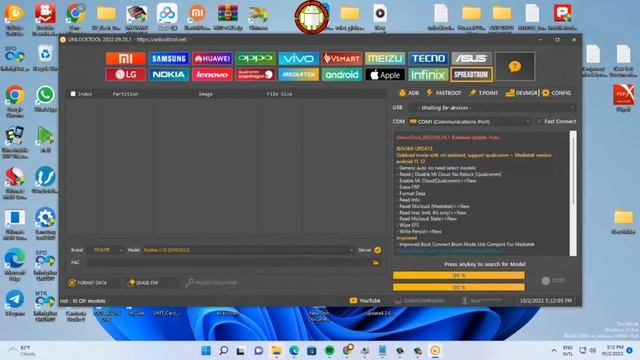The width and height of the screenshot is (640, 360).
Task: Open Windows taskbar search icon
Action: (x=224, y=350)
